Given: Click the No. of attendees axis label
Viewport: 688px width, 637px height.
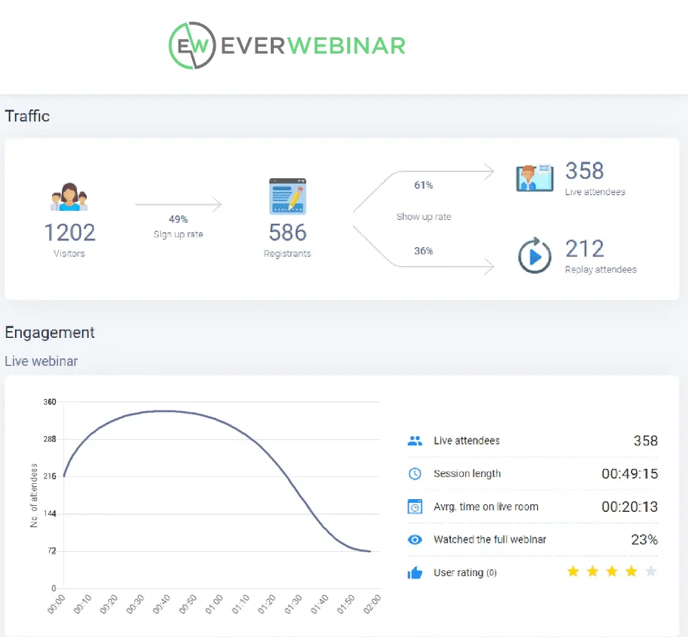Looking at the screenshot, I should click(34, 495).
